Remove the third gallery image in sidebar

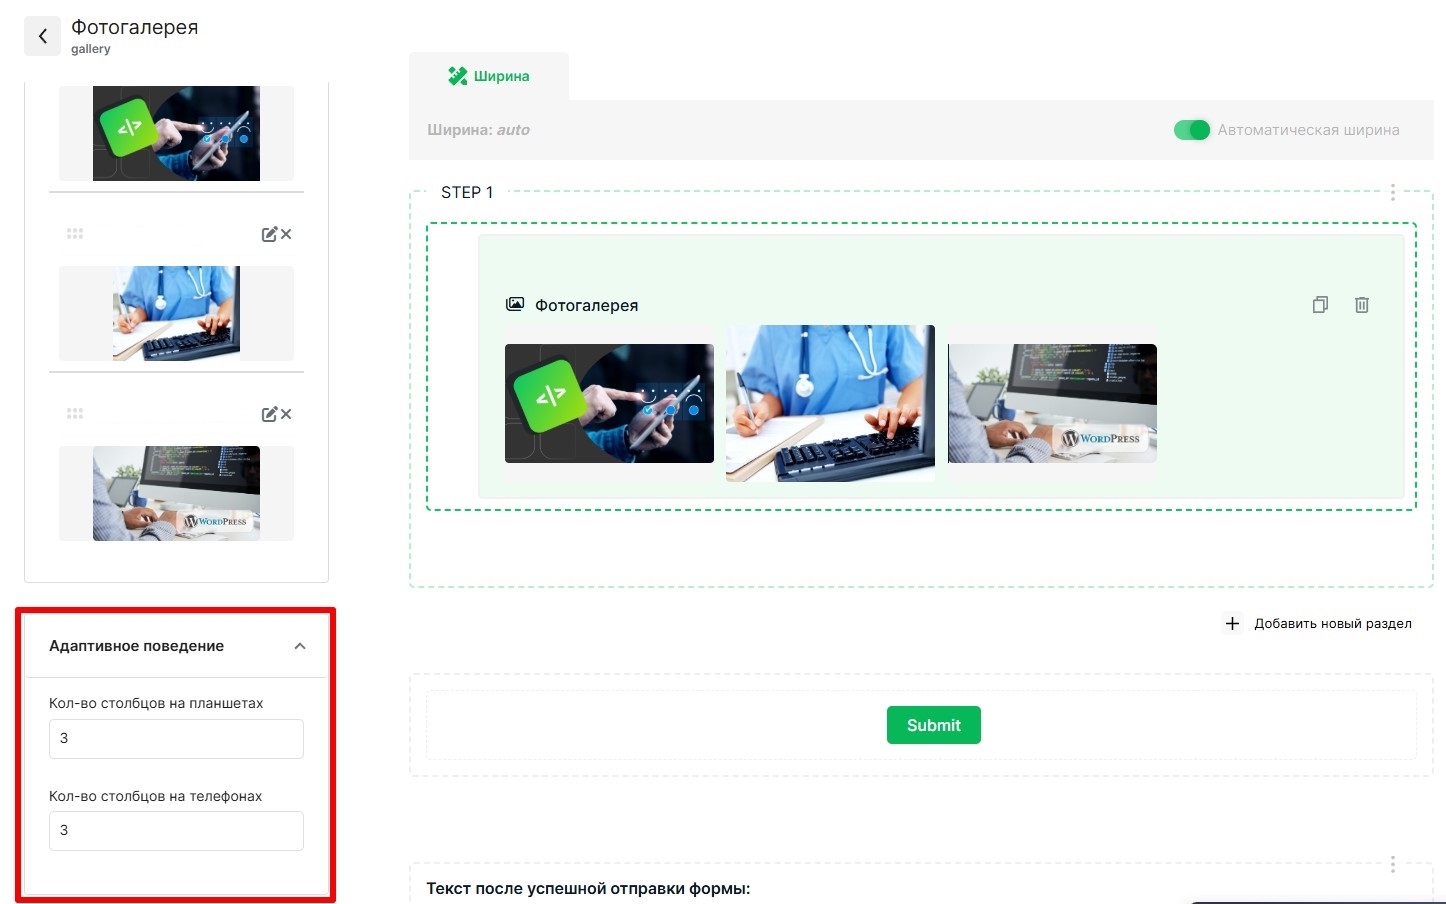click(286, 414)
